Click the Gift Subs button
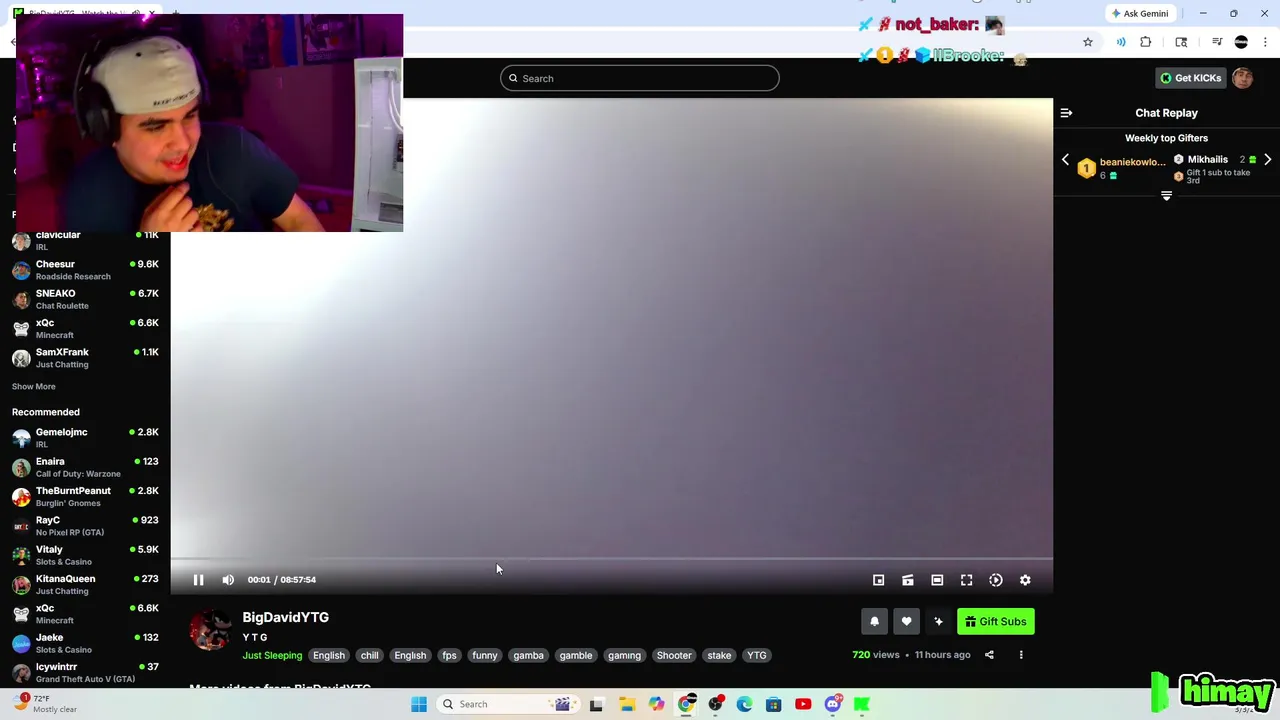 (x=995, y=622)
